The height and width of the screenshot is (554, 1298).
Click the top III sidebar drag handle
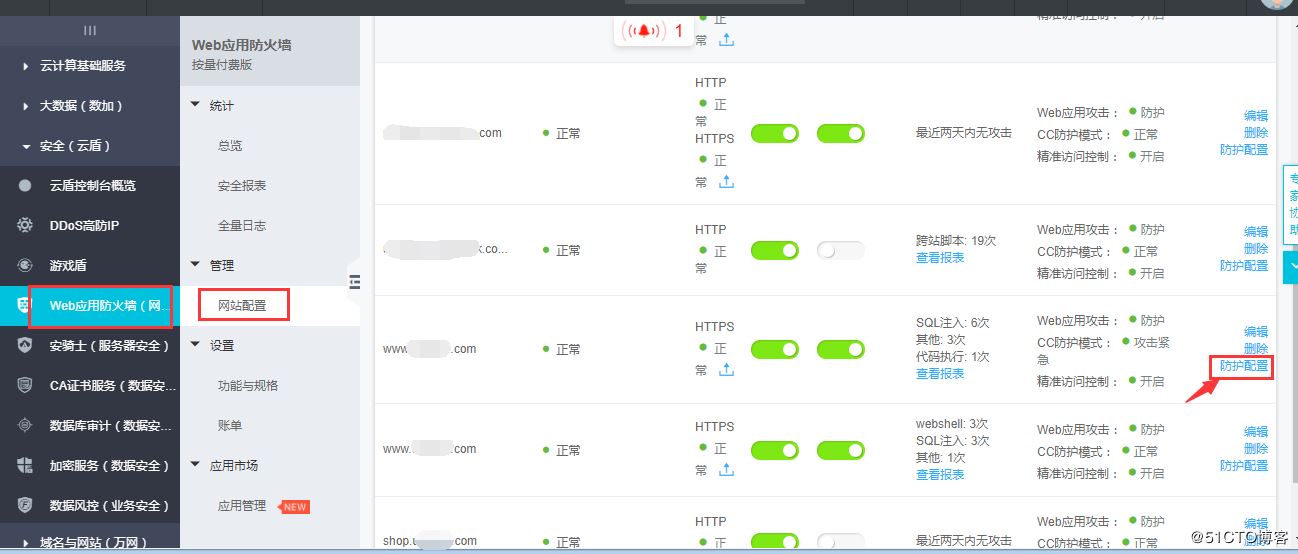pos(90,31)
